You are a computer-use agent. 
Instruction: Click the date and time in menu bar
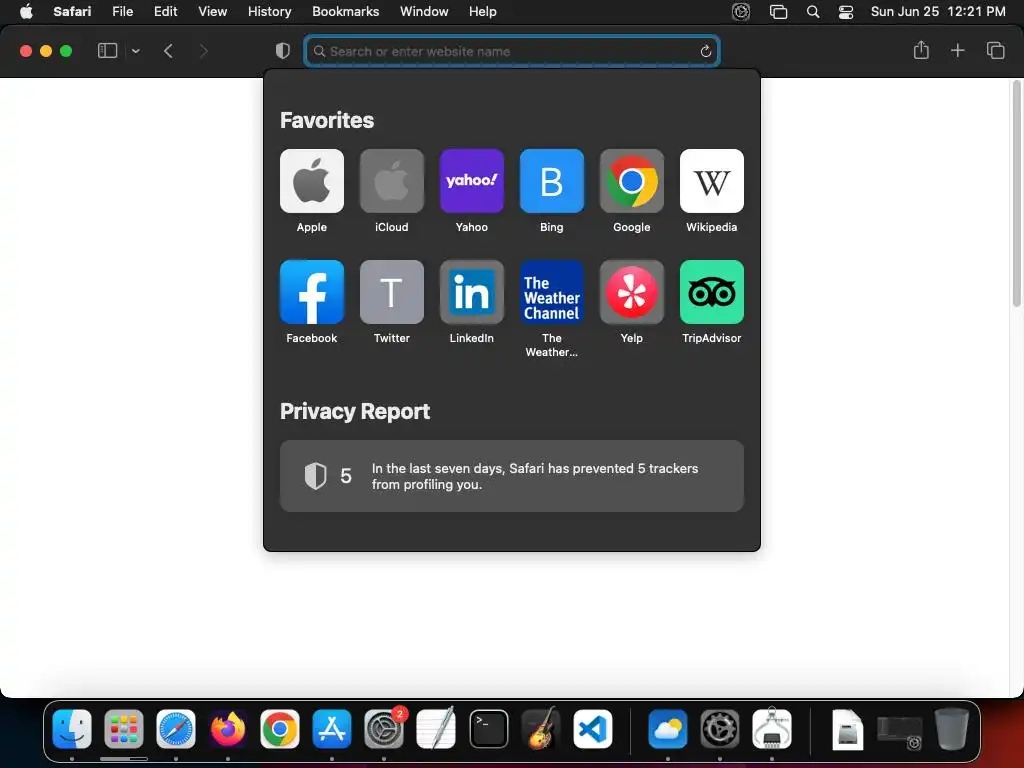[938, 12]
